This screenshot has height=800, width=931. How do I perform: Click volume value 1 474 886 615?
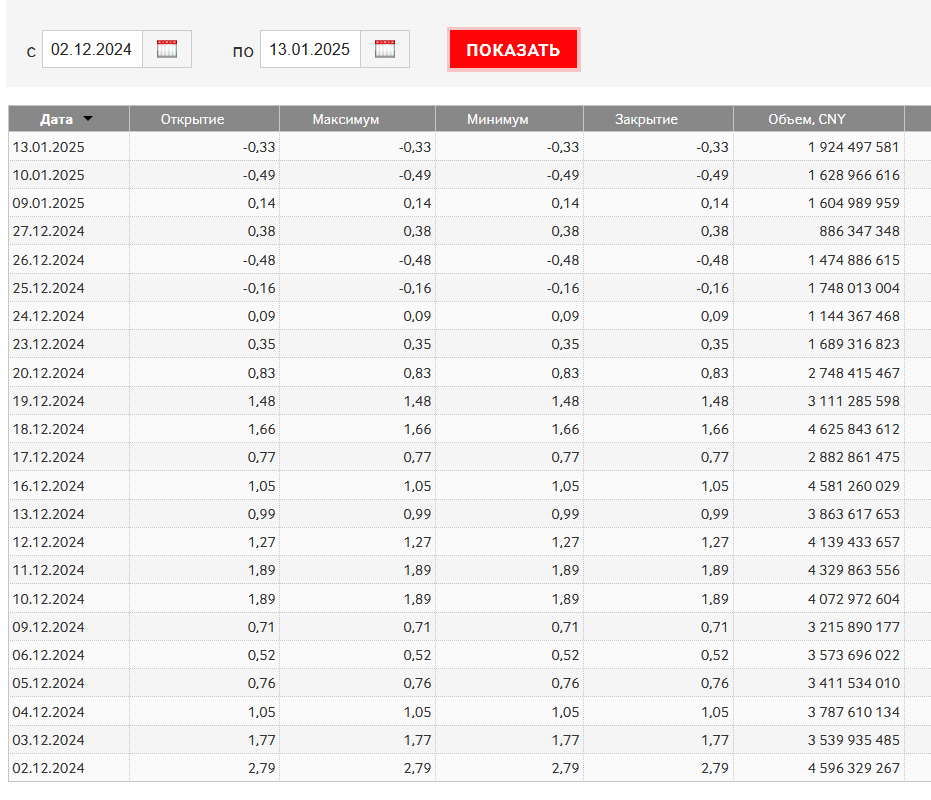pyautogui.click(x=853, y=260)
